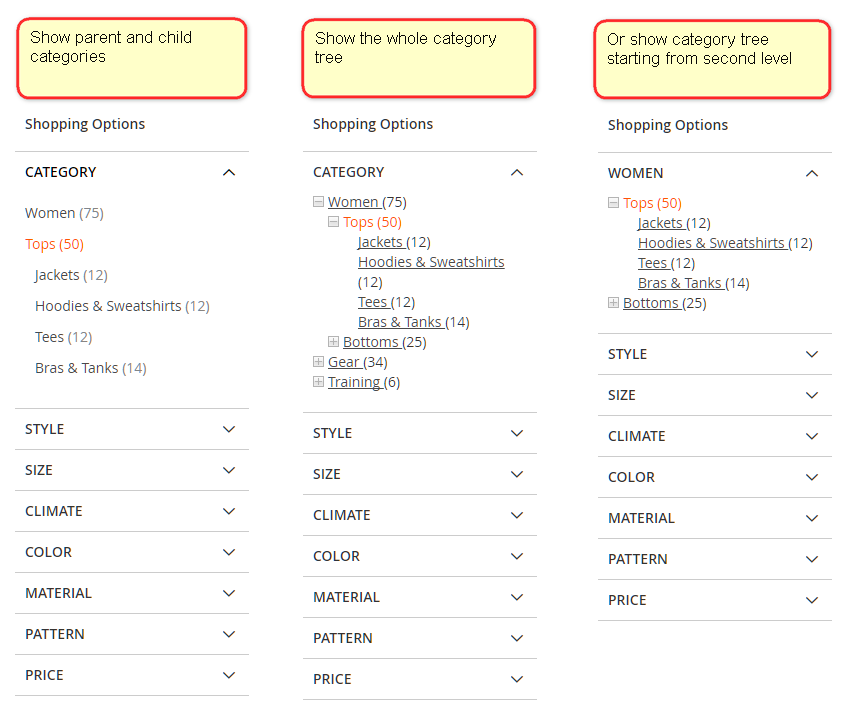Expand the Bottoms node in the right column
Screen dimensions: 867x718
pos(612,302)
